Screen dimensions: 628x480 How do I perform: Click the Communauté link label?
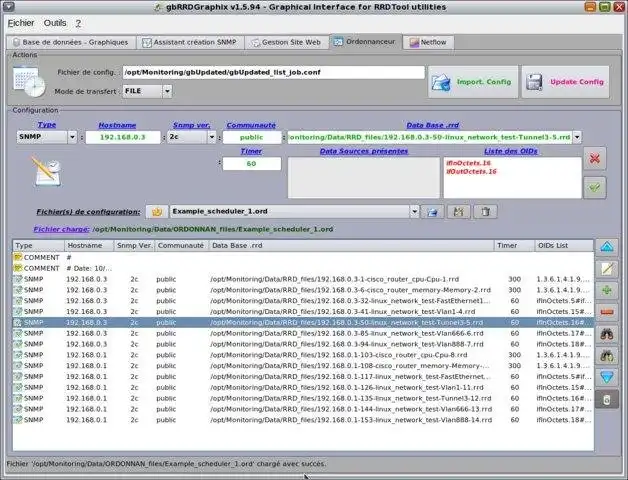pyautogui.click(x=251, y=125)
